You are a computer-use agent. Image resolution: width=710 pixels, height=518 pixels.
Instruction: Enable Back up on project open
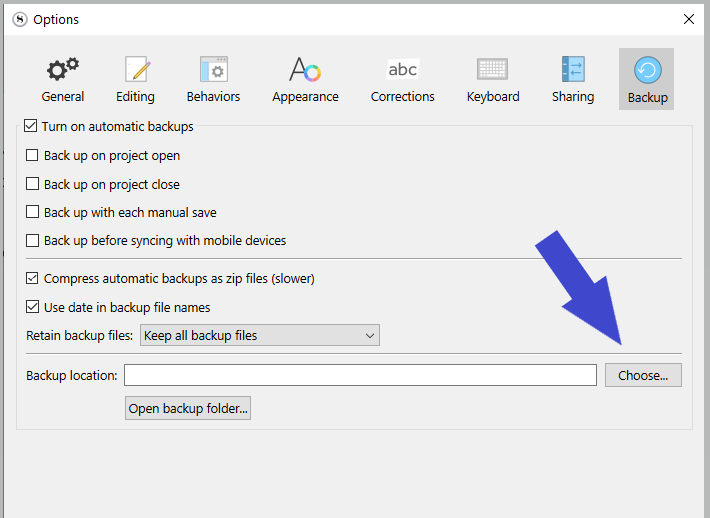(33, 156)
